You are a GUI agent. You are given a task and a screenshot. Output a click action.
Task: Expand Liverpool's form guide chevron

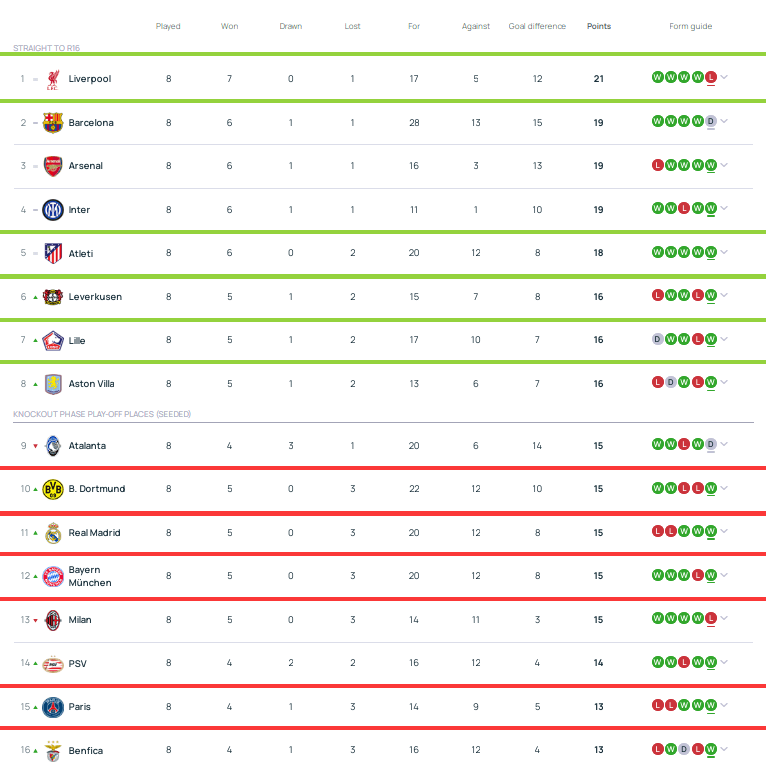coord(724,78)
